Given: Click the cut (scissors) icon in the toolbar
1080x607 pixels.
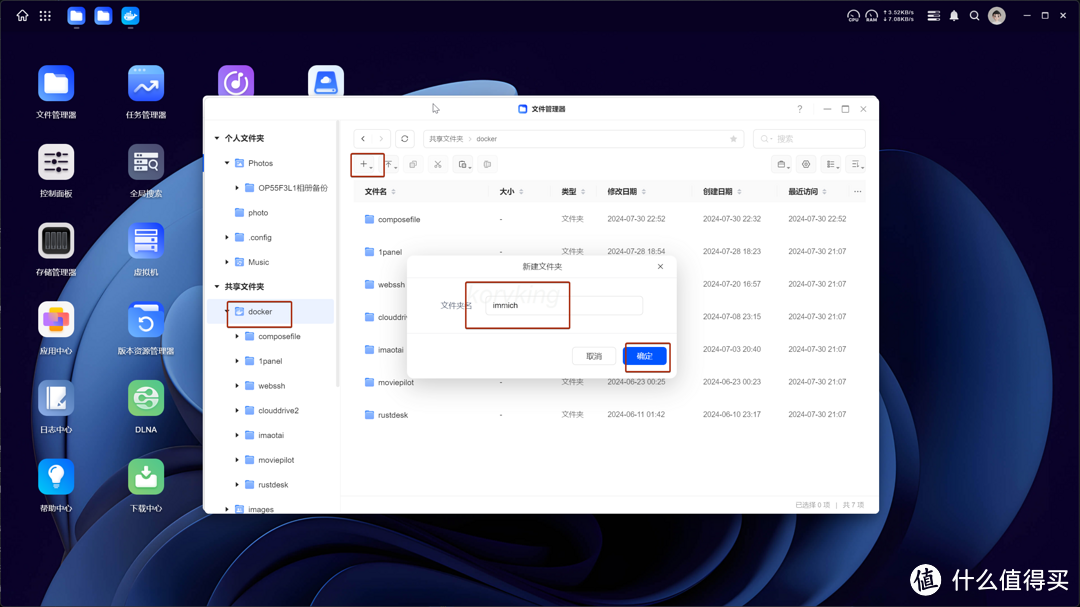Looking at the screenshot, I should pos(437,164).
